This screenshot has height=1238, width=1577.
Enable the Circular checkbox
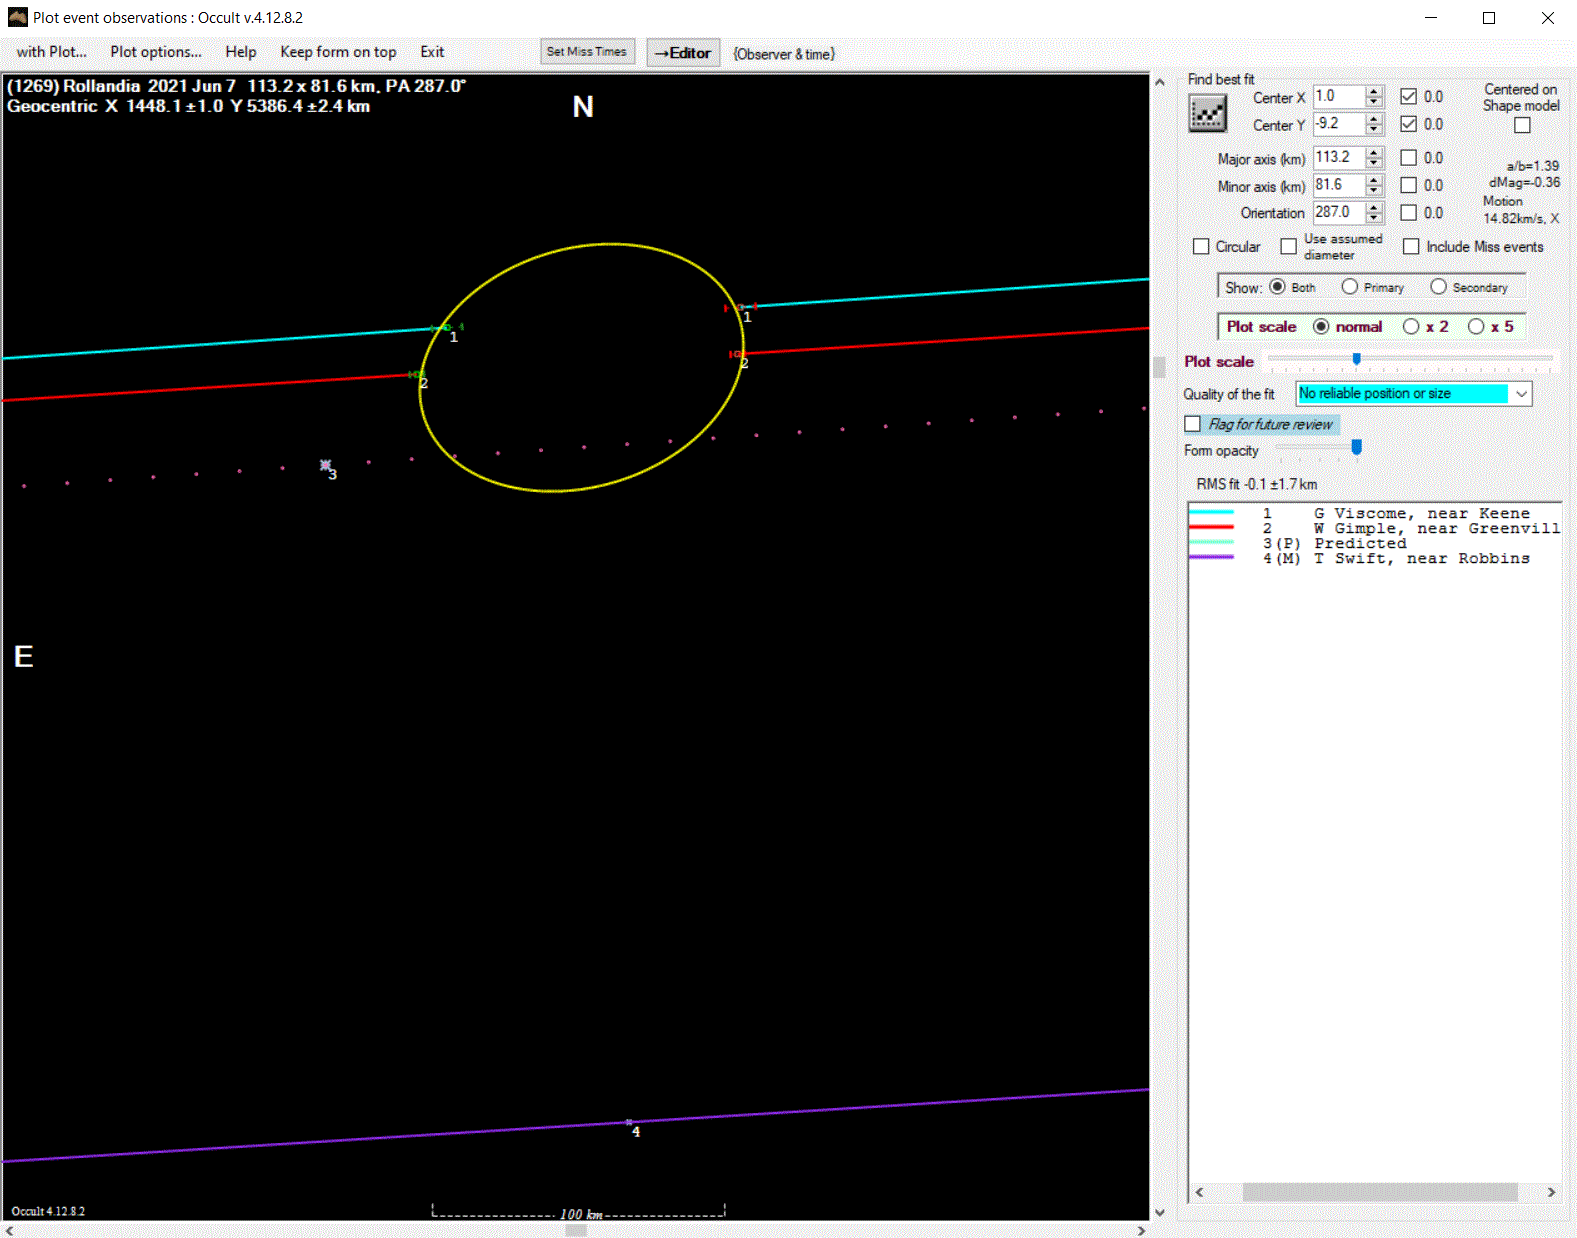point(1201,247)
